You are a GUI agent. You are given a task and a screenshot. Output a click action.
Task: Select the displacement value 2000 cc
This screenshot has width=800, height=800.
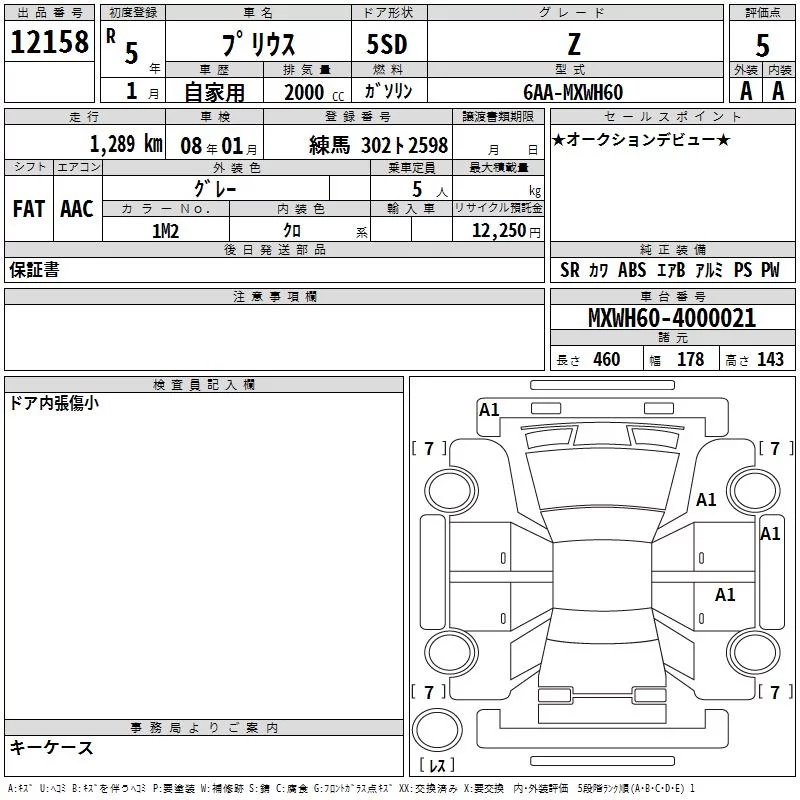314,92
